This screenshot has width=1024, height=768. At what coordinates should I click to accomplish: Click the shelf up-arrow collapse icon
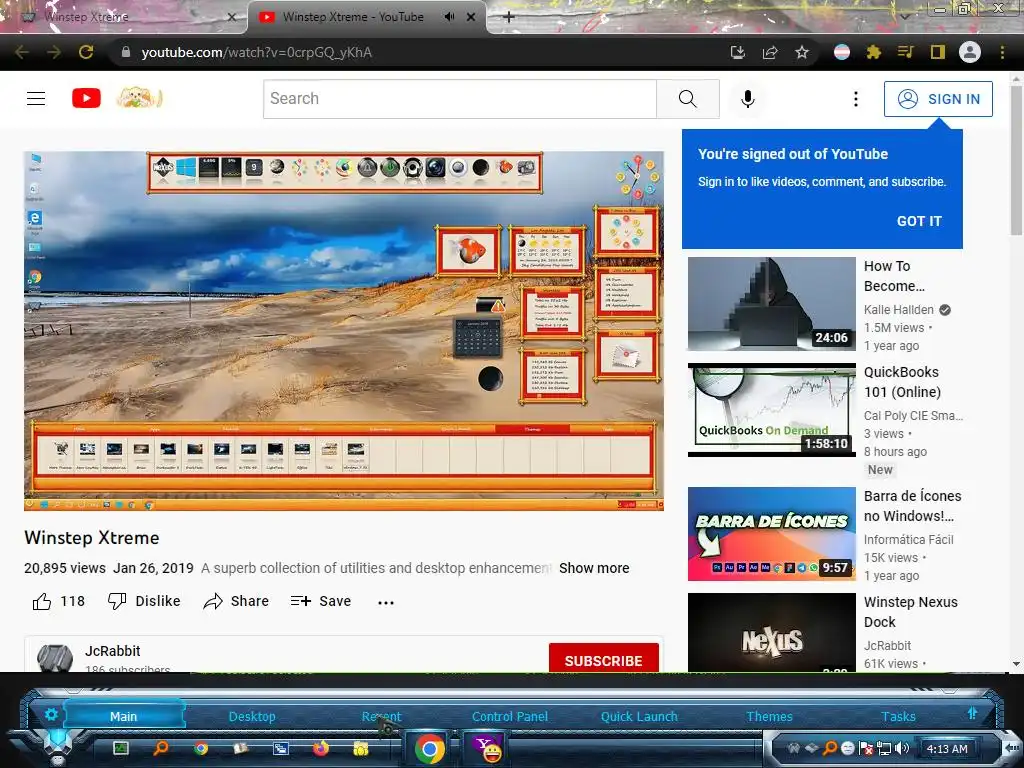(972, 714)
